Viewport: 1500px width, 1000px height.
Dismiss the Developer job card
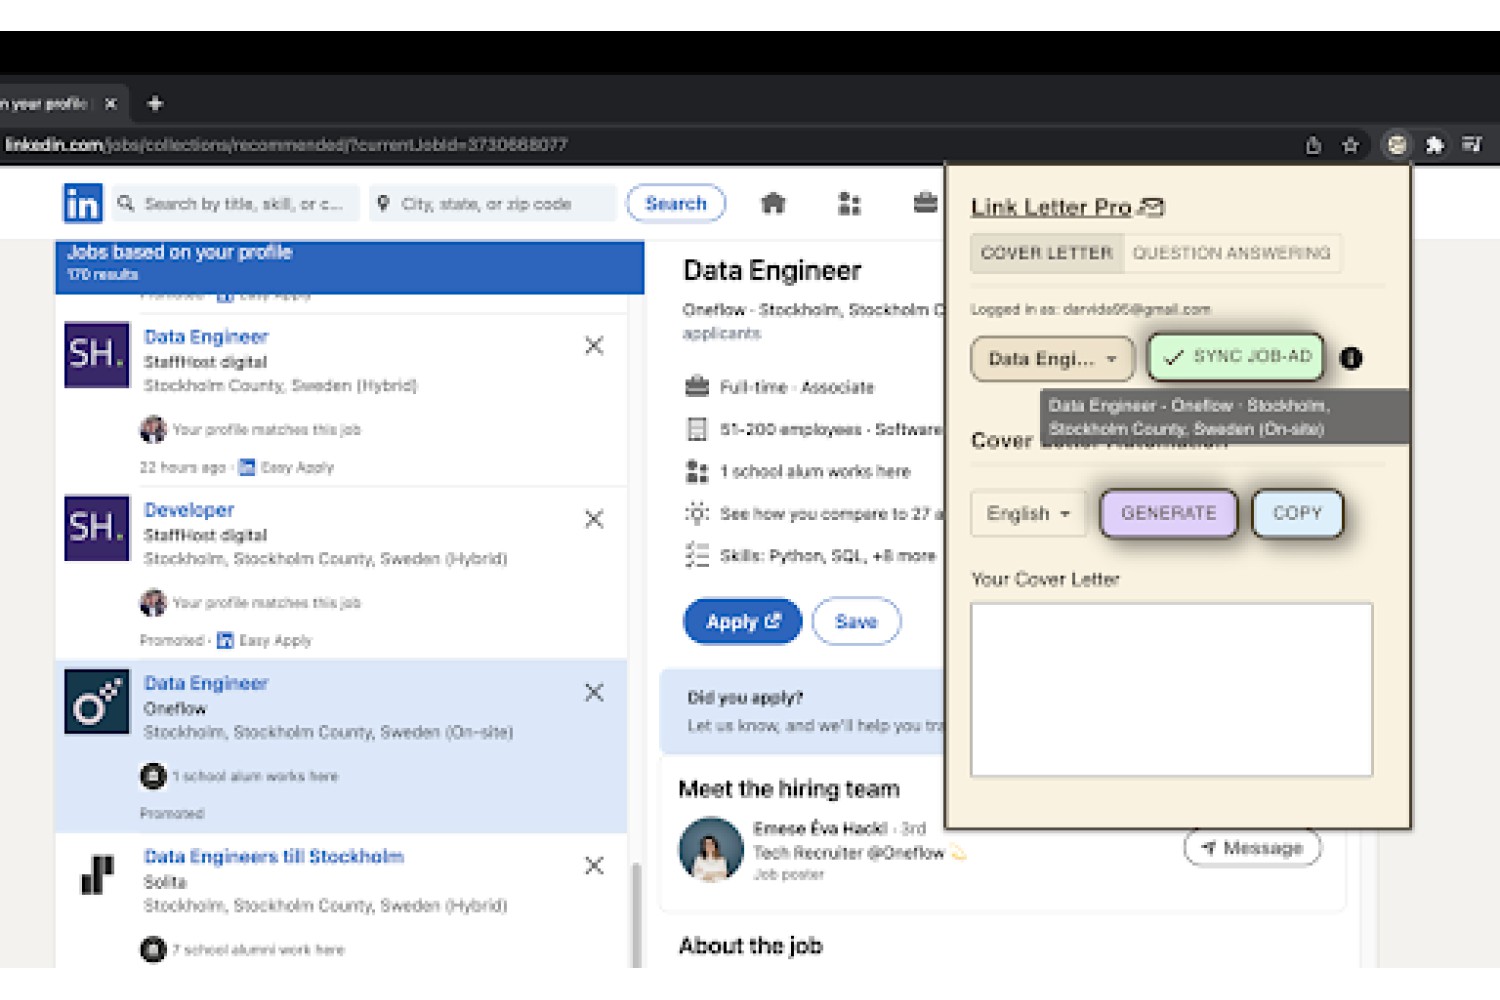point(594,519)
